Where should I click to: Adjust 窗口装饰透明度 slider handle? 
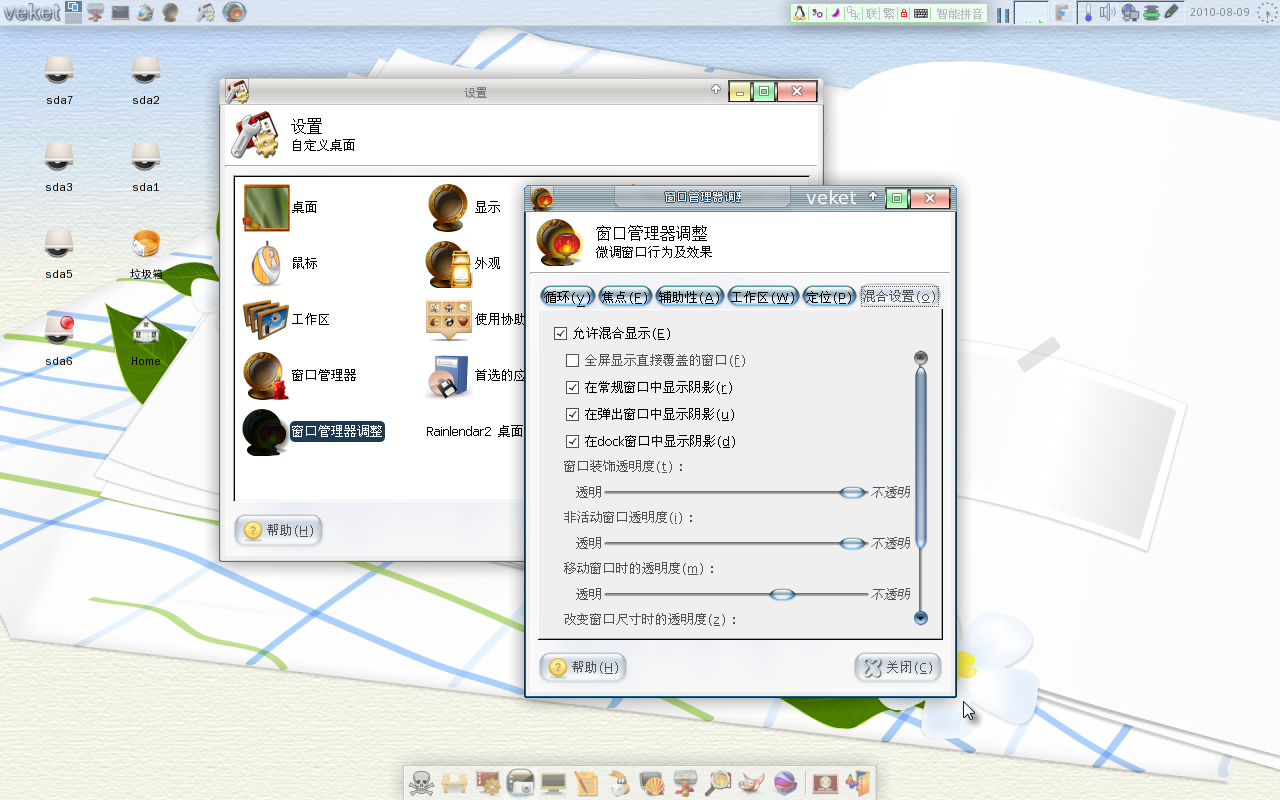tap(852, 492)
